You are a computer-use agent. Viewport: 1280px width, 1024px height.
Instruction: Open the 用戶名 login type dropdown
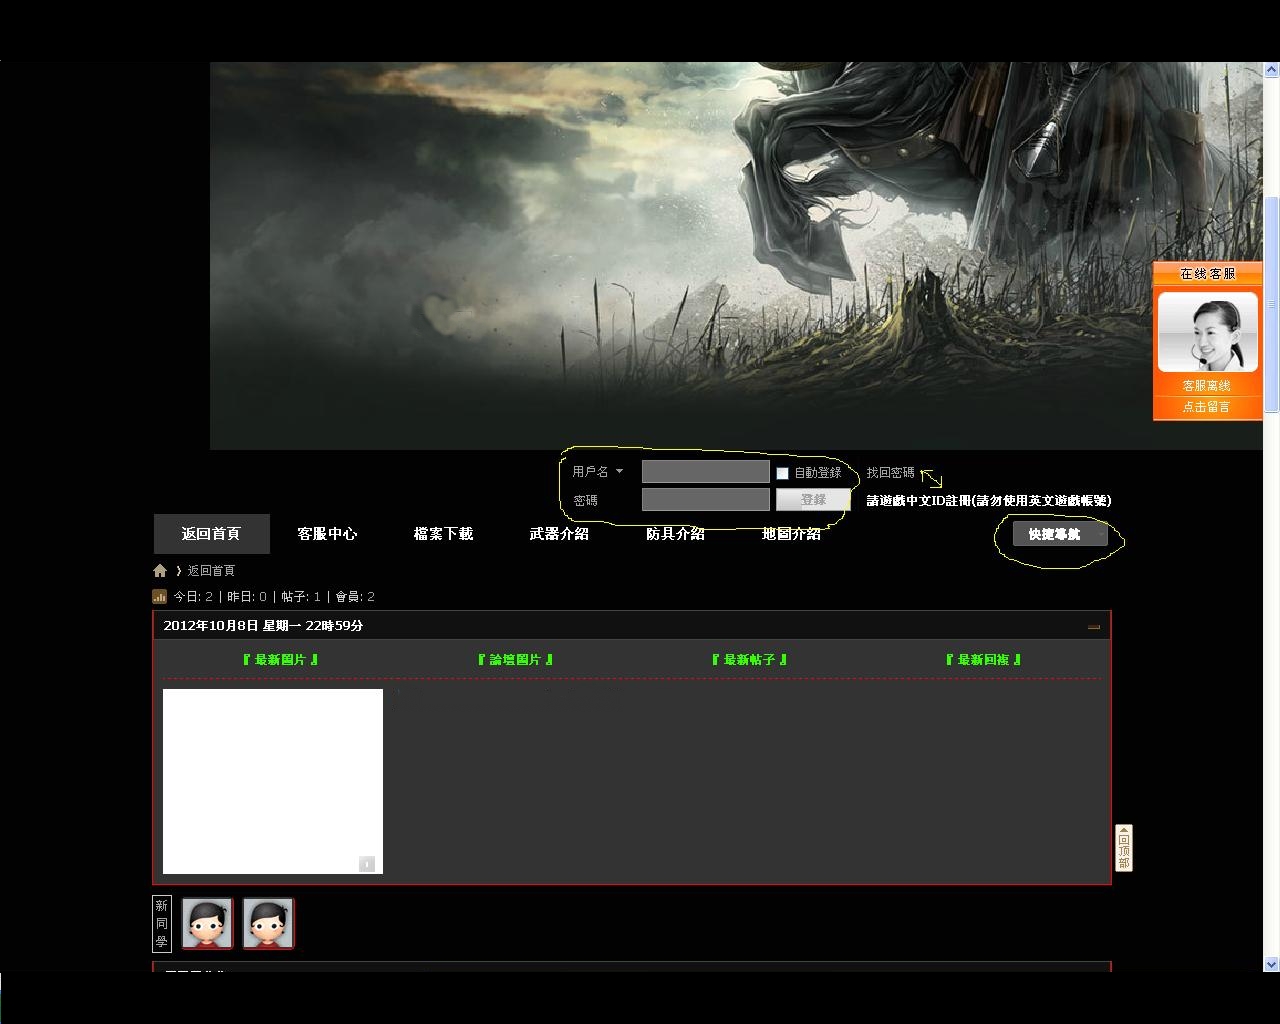click(x=598, y=472)
